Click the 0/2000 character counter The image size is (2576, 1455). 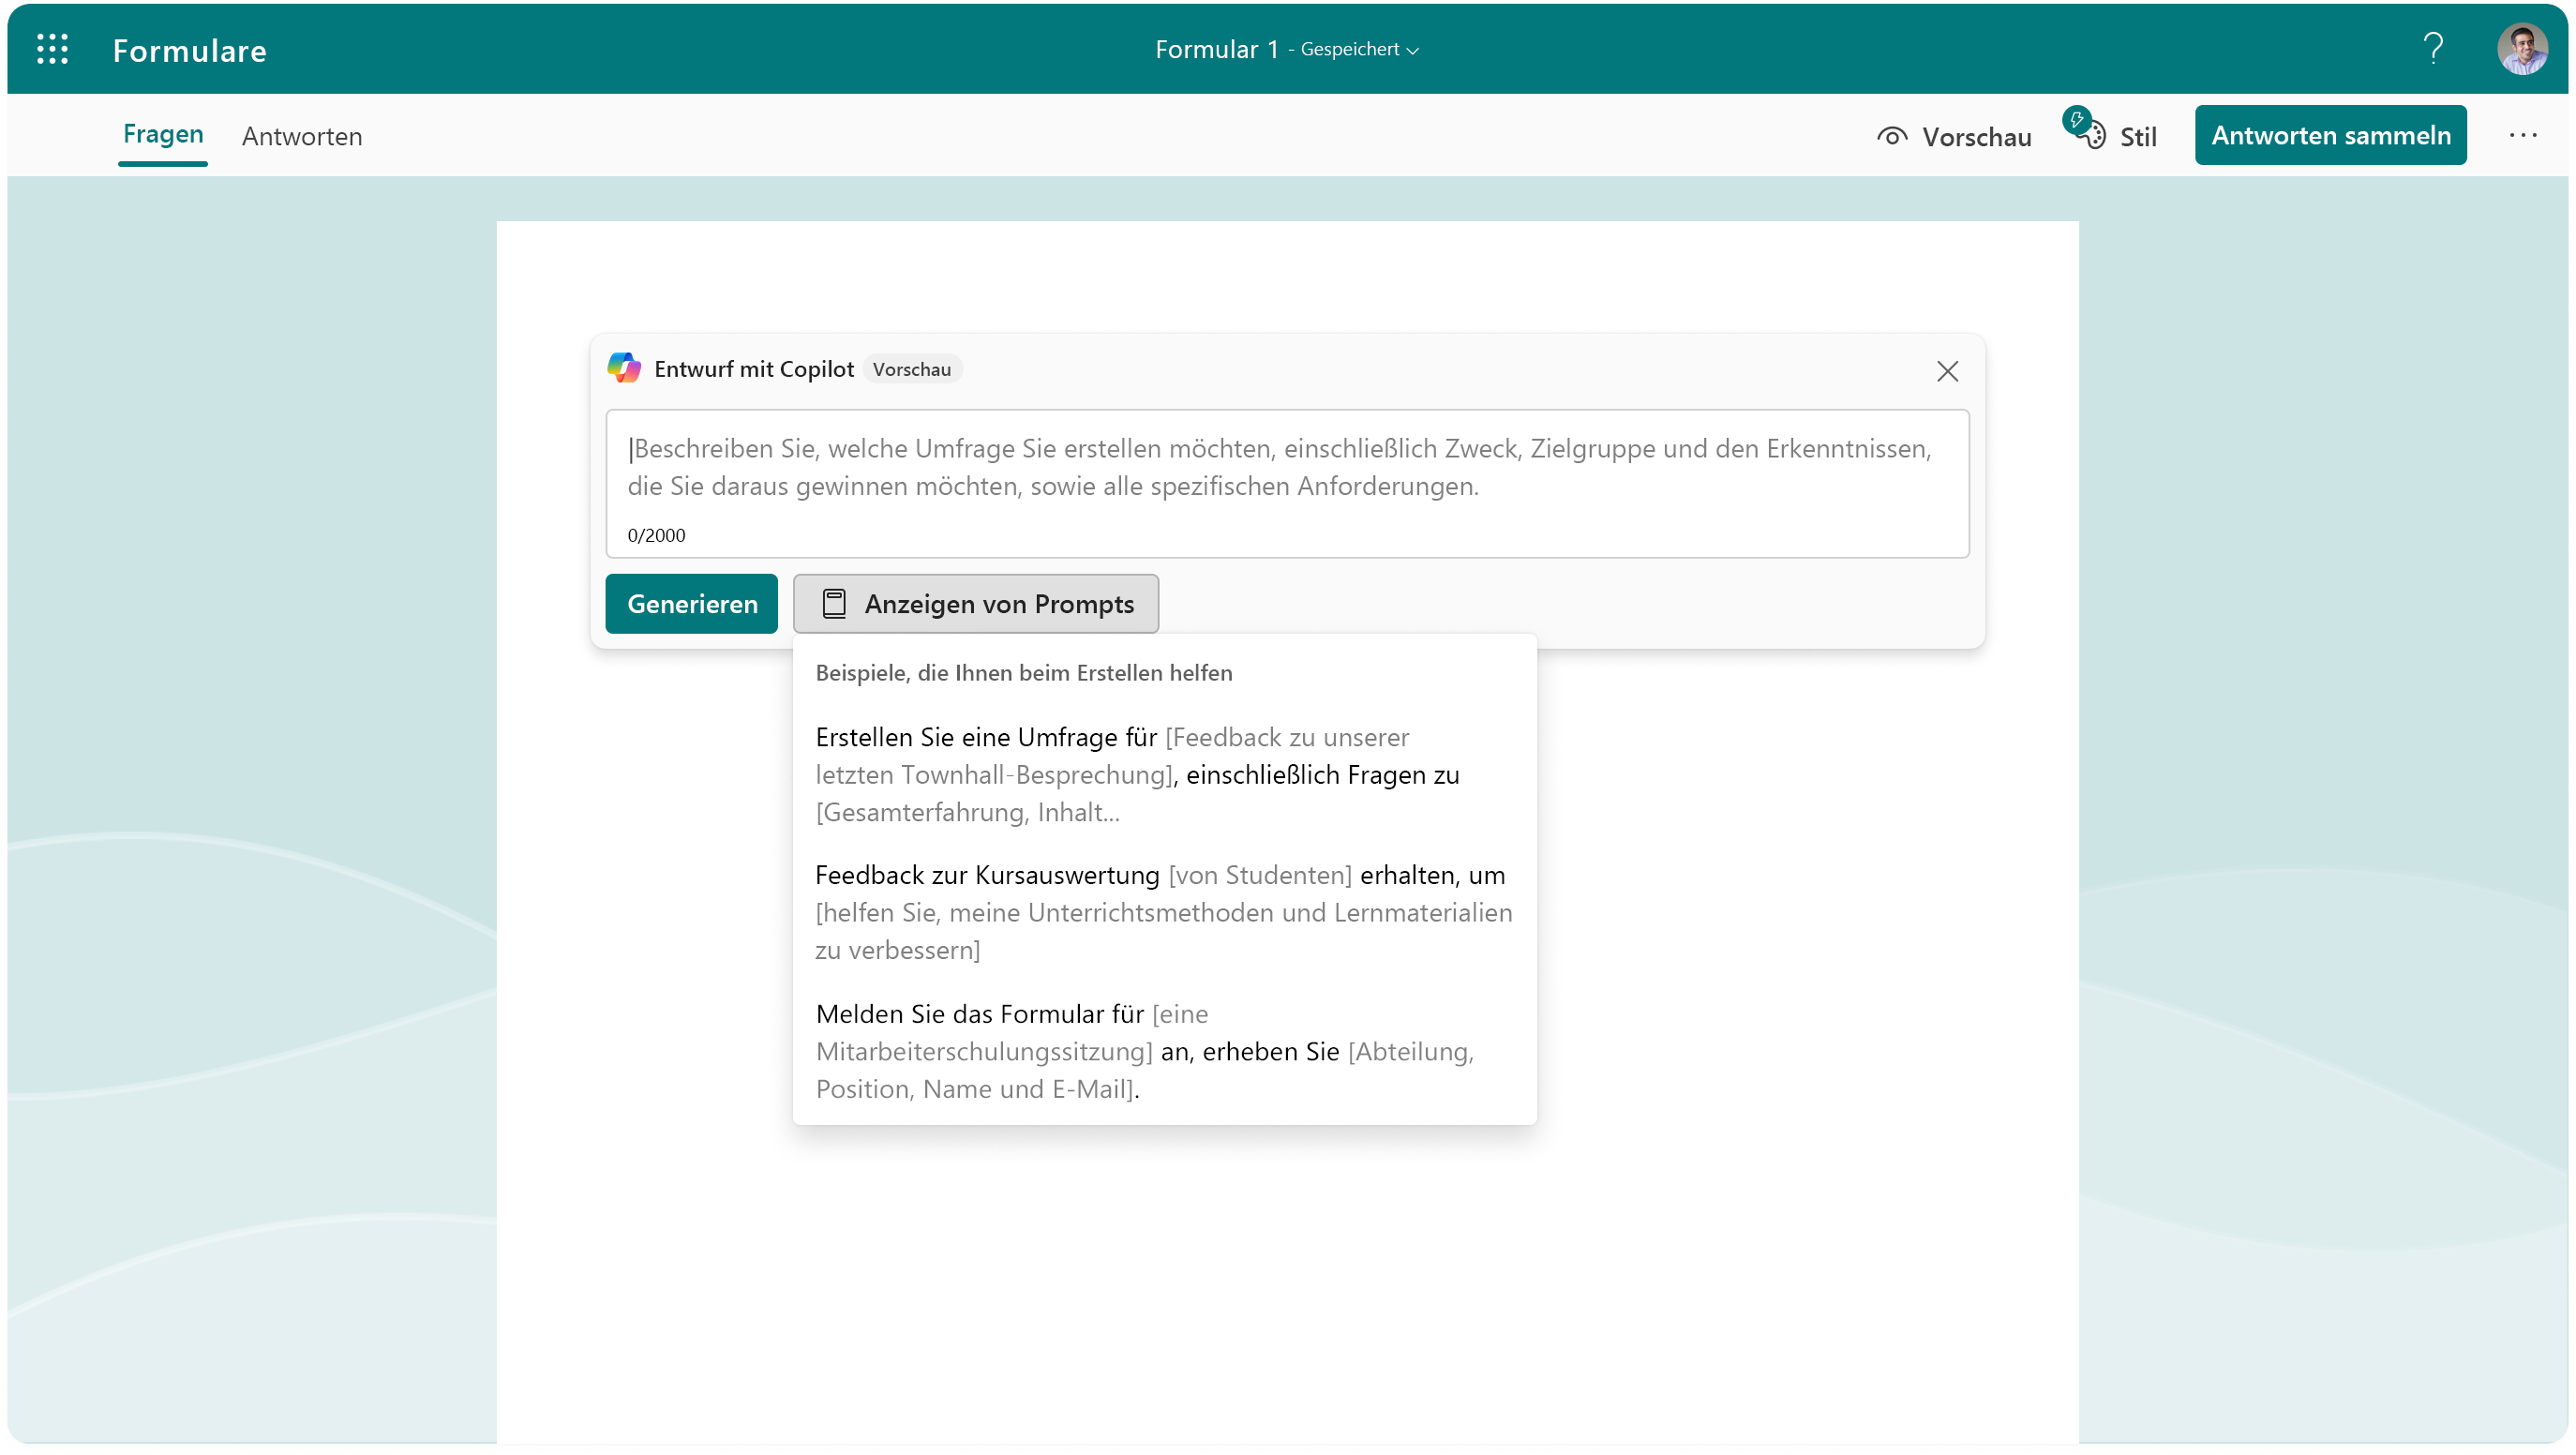tap(656, 535)
